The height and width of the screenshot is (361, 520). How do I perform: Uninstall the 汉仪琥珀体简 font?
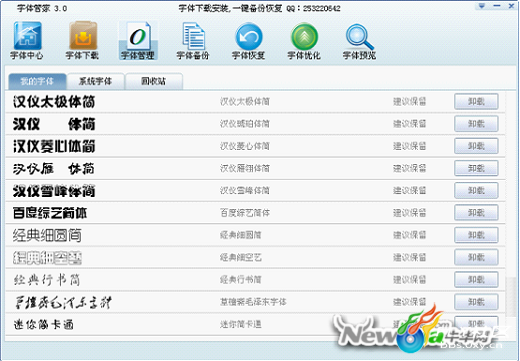click(476, 124)
